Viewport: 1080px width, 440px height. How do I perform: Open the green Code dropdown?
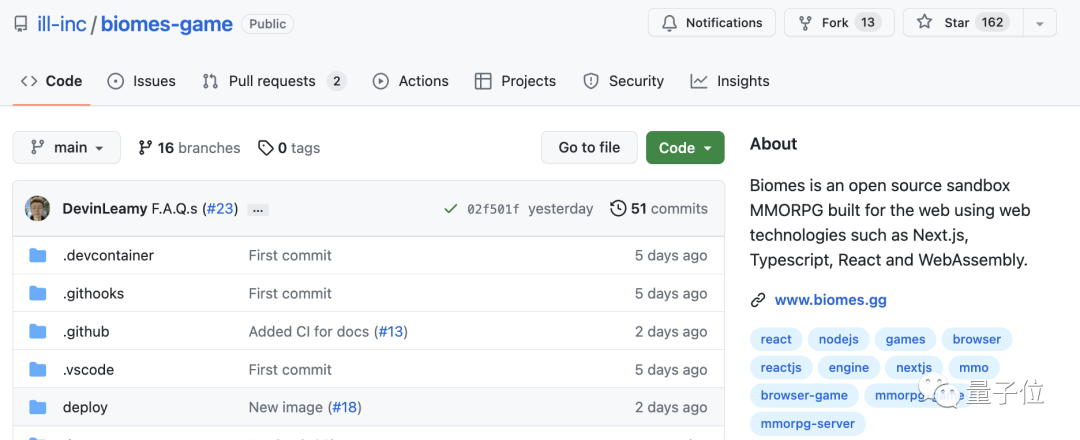coord(684,147)
